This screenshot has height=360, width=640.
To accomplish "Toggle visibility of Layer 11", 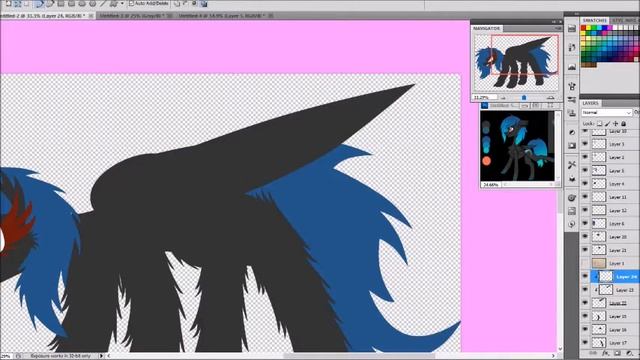I will click(585, 197).
